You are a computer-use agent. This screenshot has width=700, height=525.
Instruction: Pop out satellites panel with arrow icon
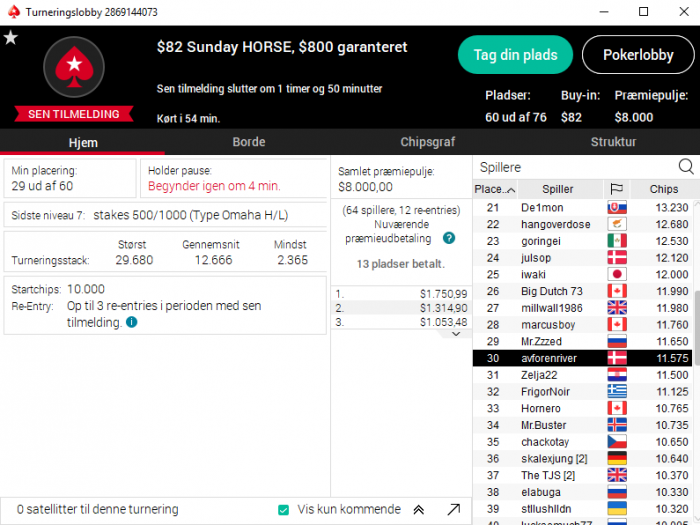pos(454,509)
